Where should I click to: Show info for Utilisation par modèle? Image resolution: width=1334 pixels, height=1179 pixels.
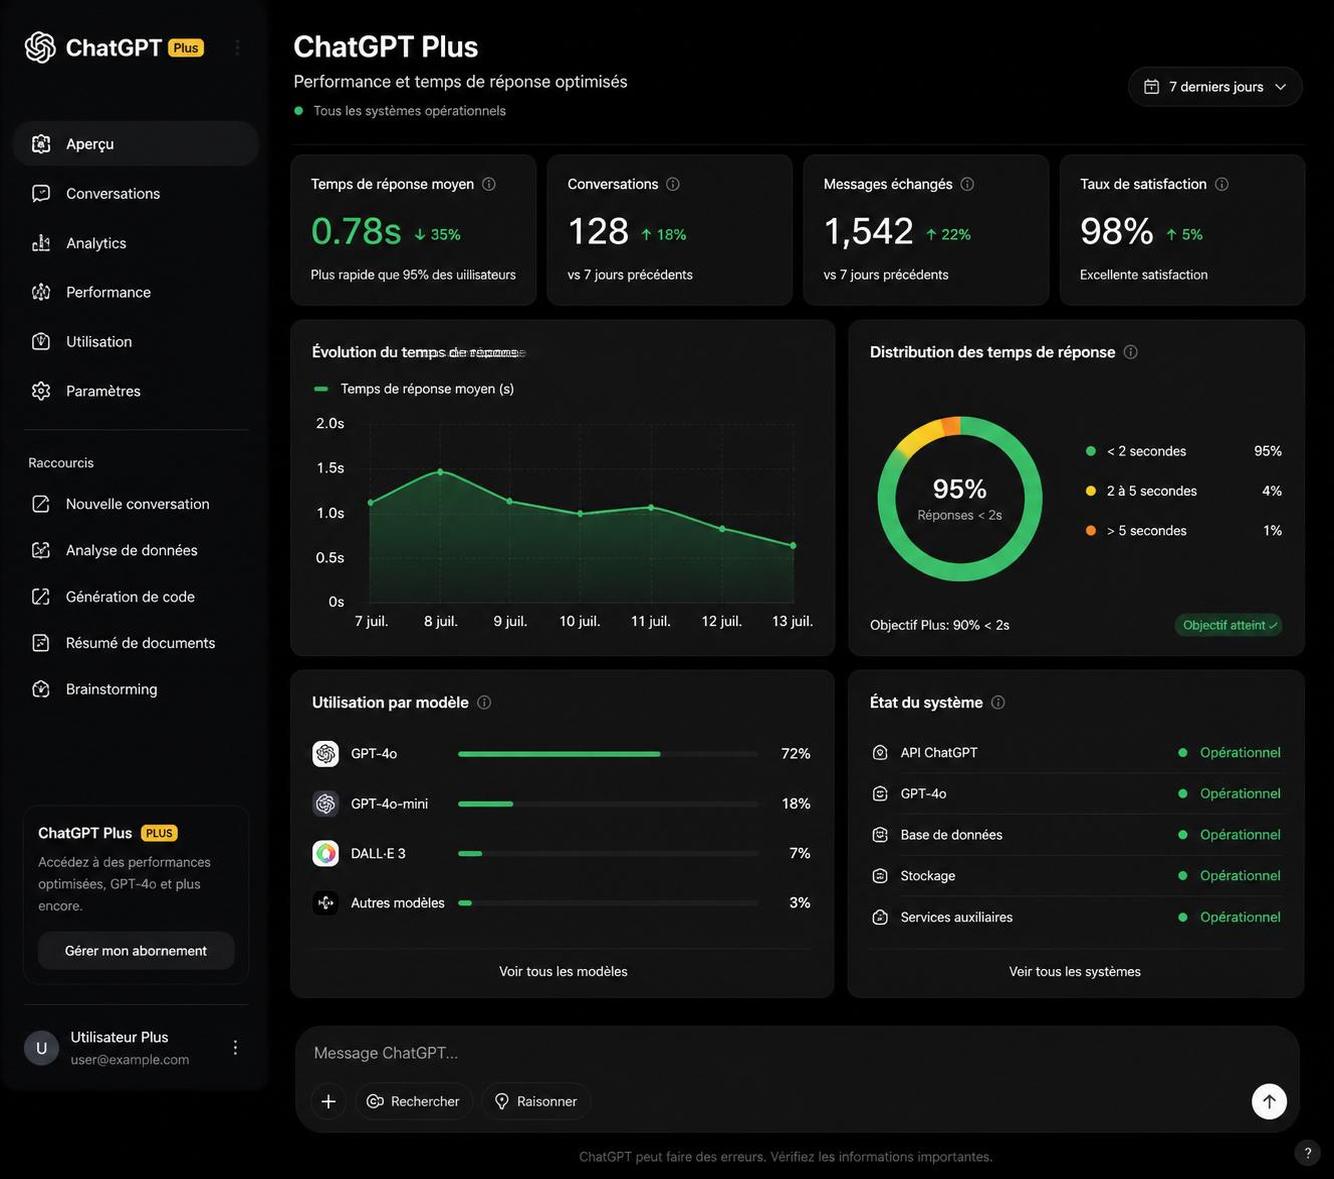[x=484, y=703]
